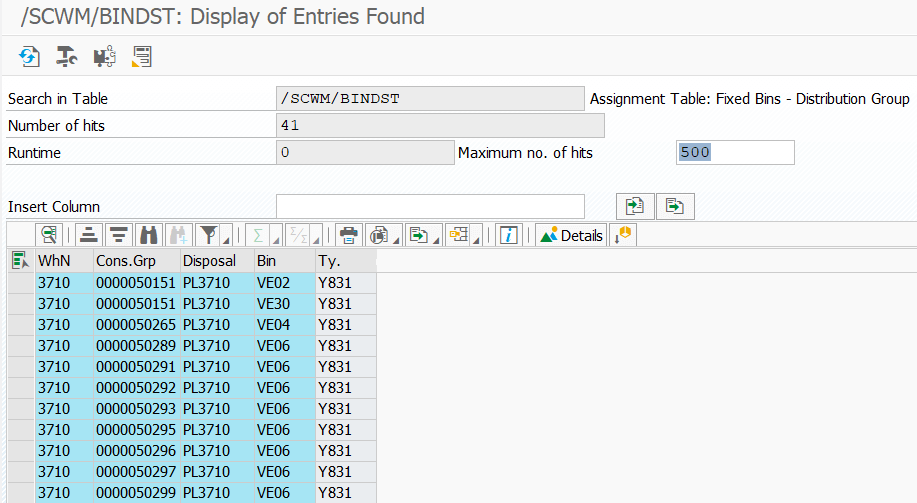The width and height of the screenshot is (917, 503).
Task: Click the select-all icon at table corner
Action: pyautogui.click(x=20, y=260)
